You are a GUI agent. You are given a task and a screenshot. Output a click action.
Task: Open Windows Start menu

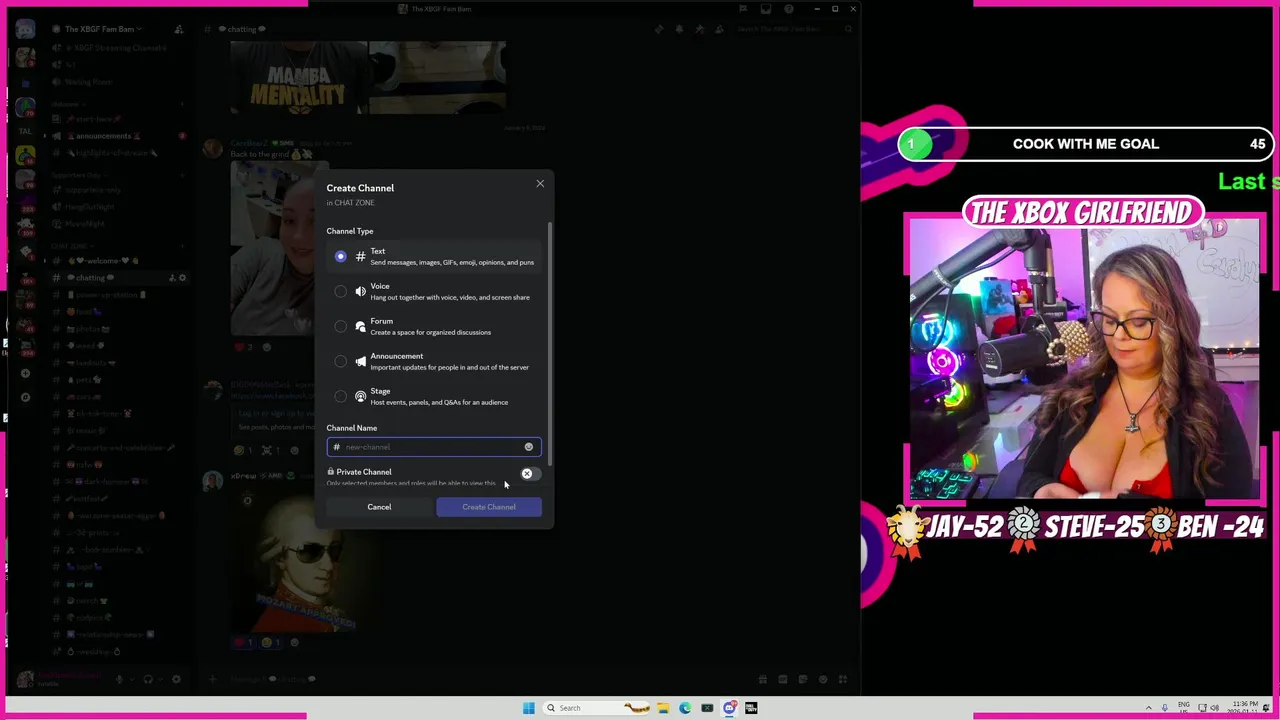point(528,708)
